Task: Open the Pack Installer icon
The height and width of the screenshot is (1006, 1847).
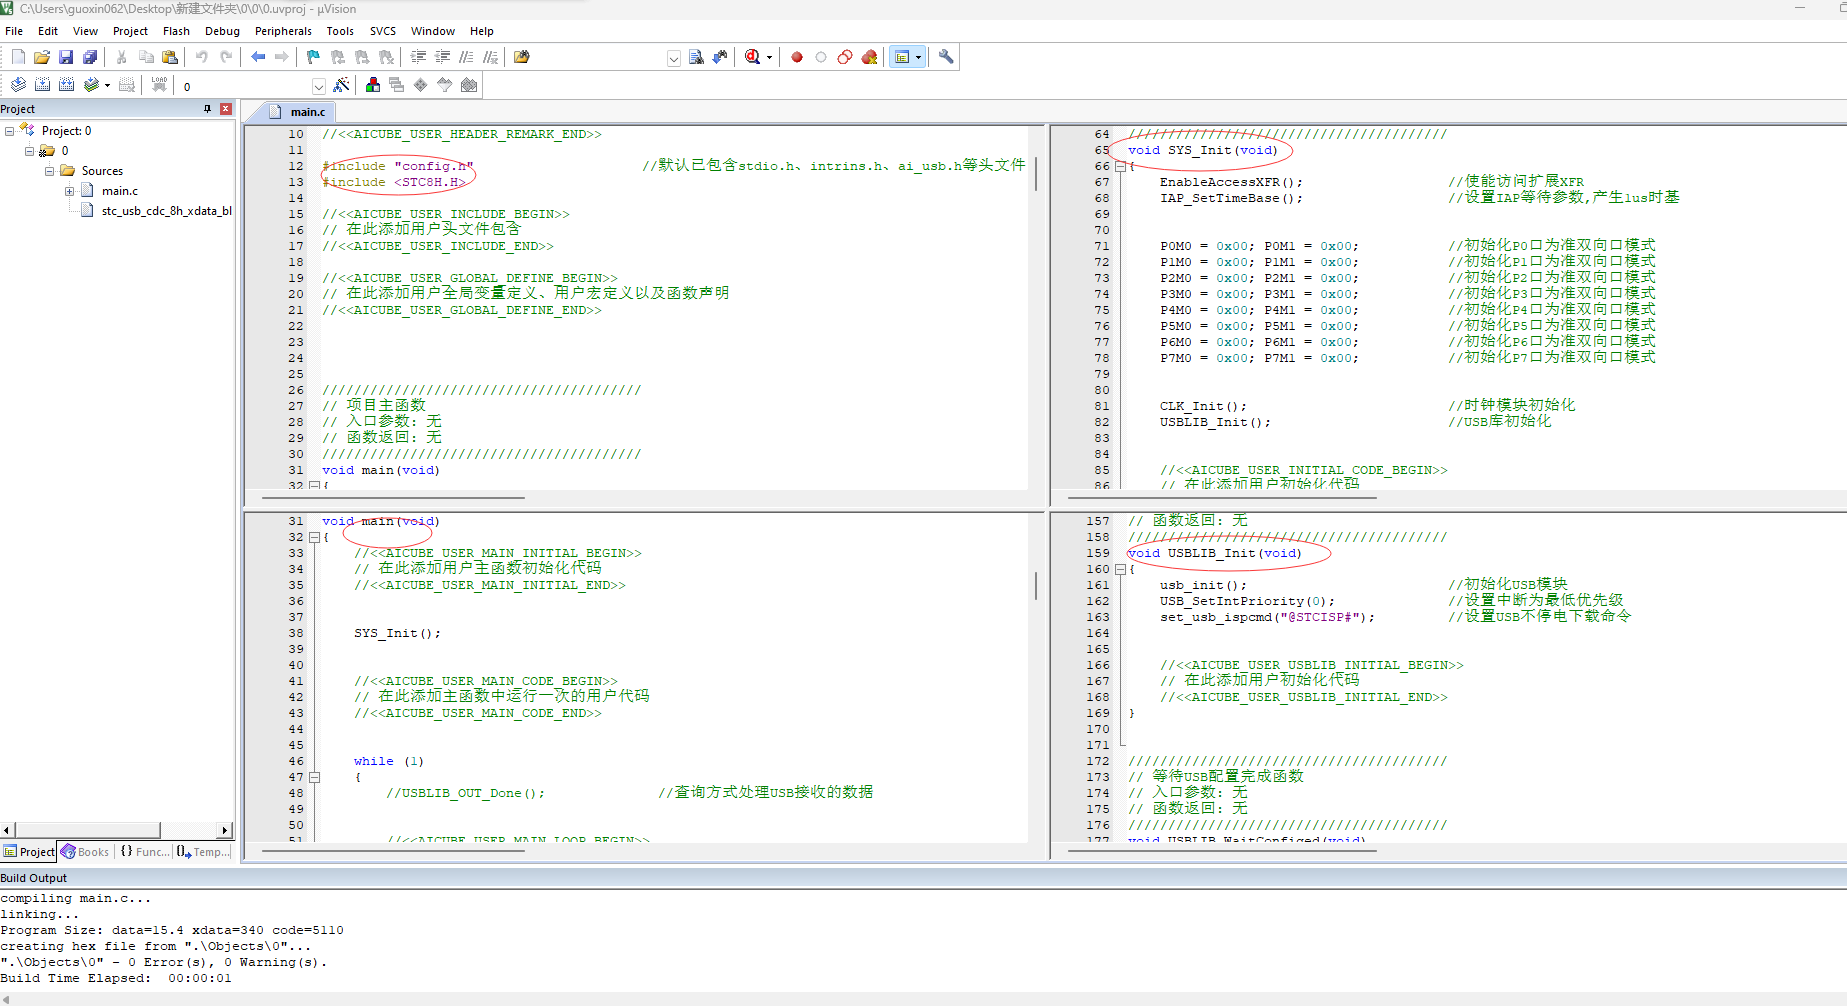Action: (469, 85)
